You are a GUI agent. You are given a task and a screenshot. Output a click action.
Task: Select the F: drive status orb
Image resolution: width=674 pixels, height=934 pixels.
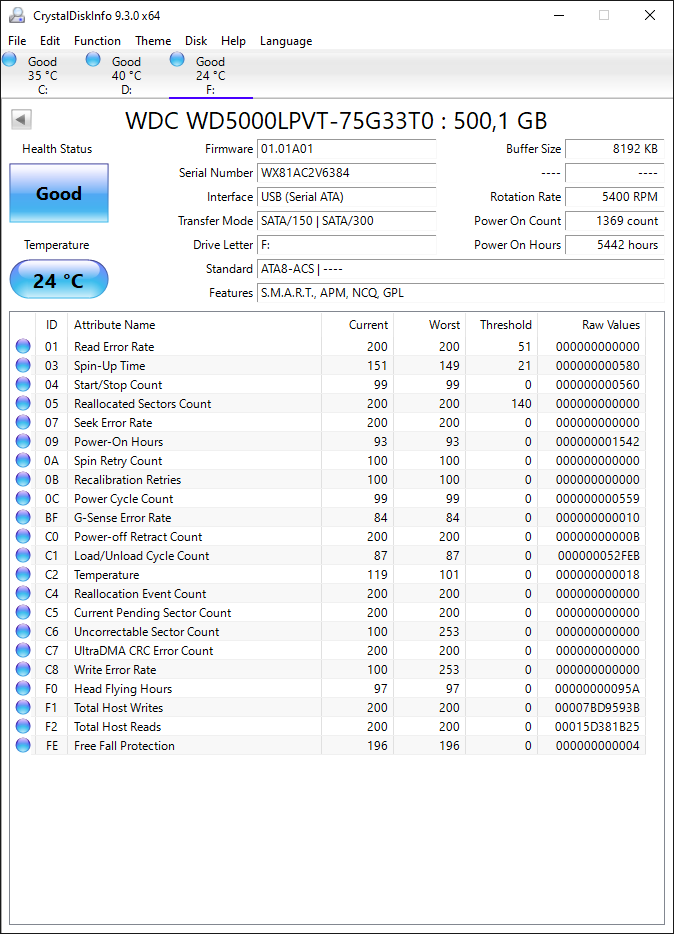tap(177, 59)
